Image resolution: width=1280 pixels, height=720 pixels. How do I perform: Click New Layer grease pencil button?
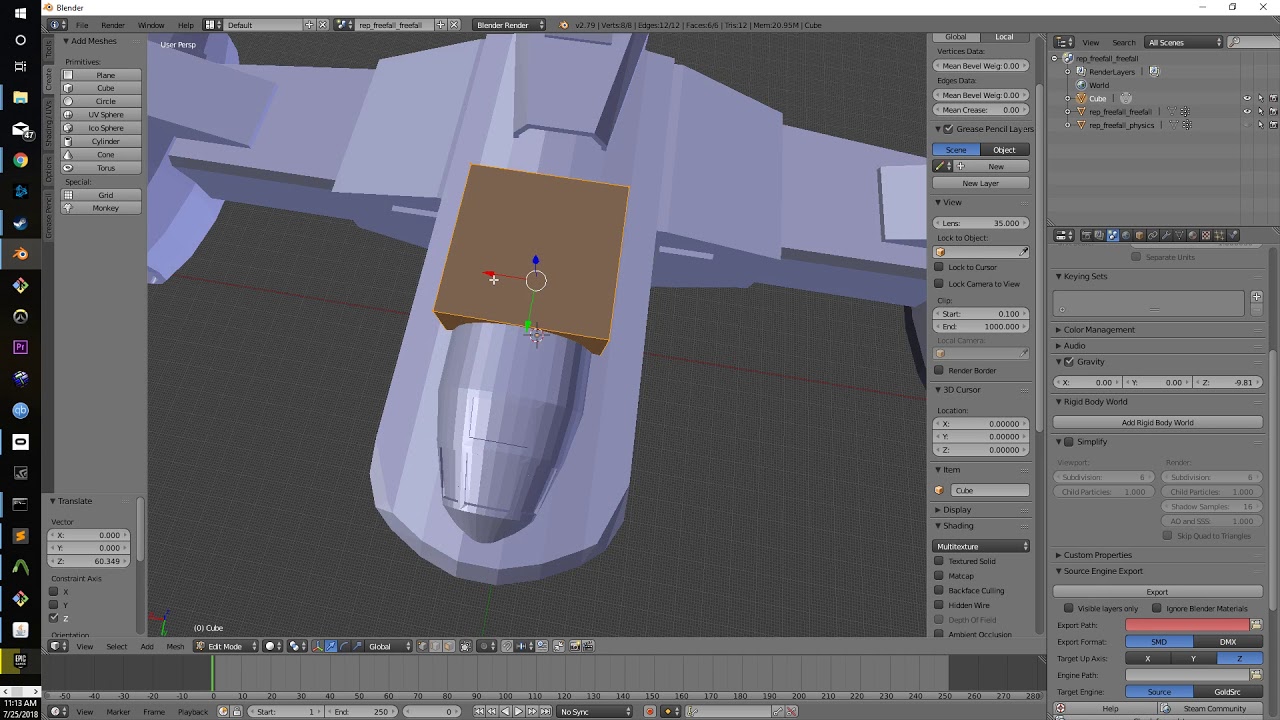pos(981,183)
